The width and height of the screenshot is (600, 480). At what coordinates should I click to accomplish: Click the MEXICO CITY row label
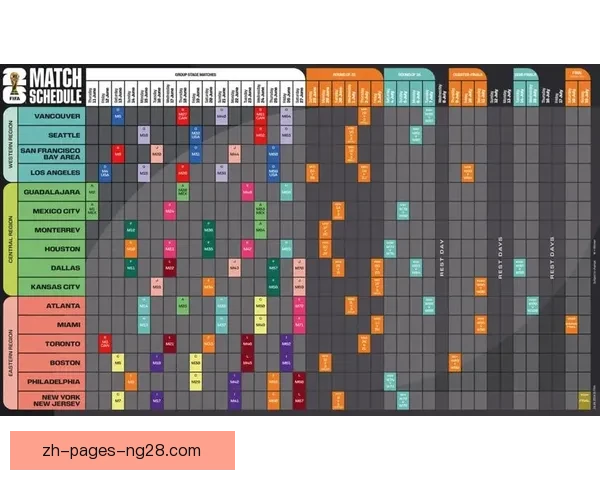tap(51, 211)
